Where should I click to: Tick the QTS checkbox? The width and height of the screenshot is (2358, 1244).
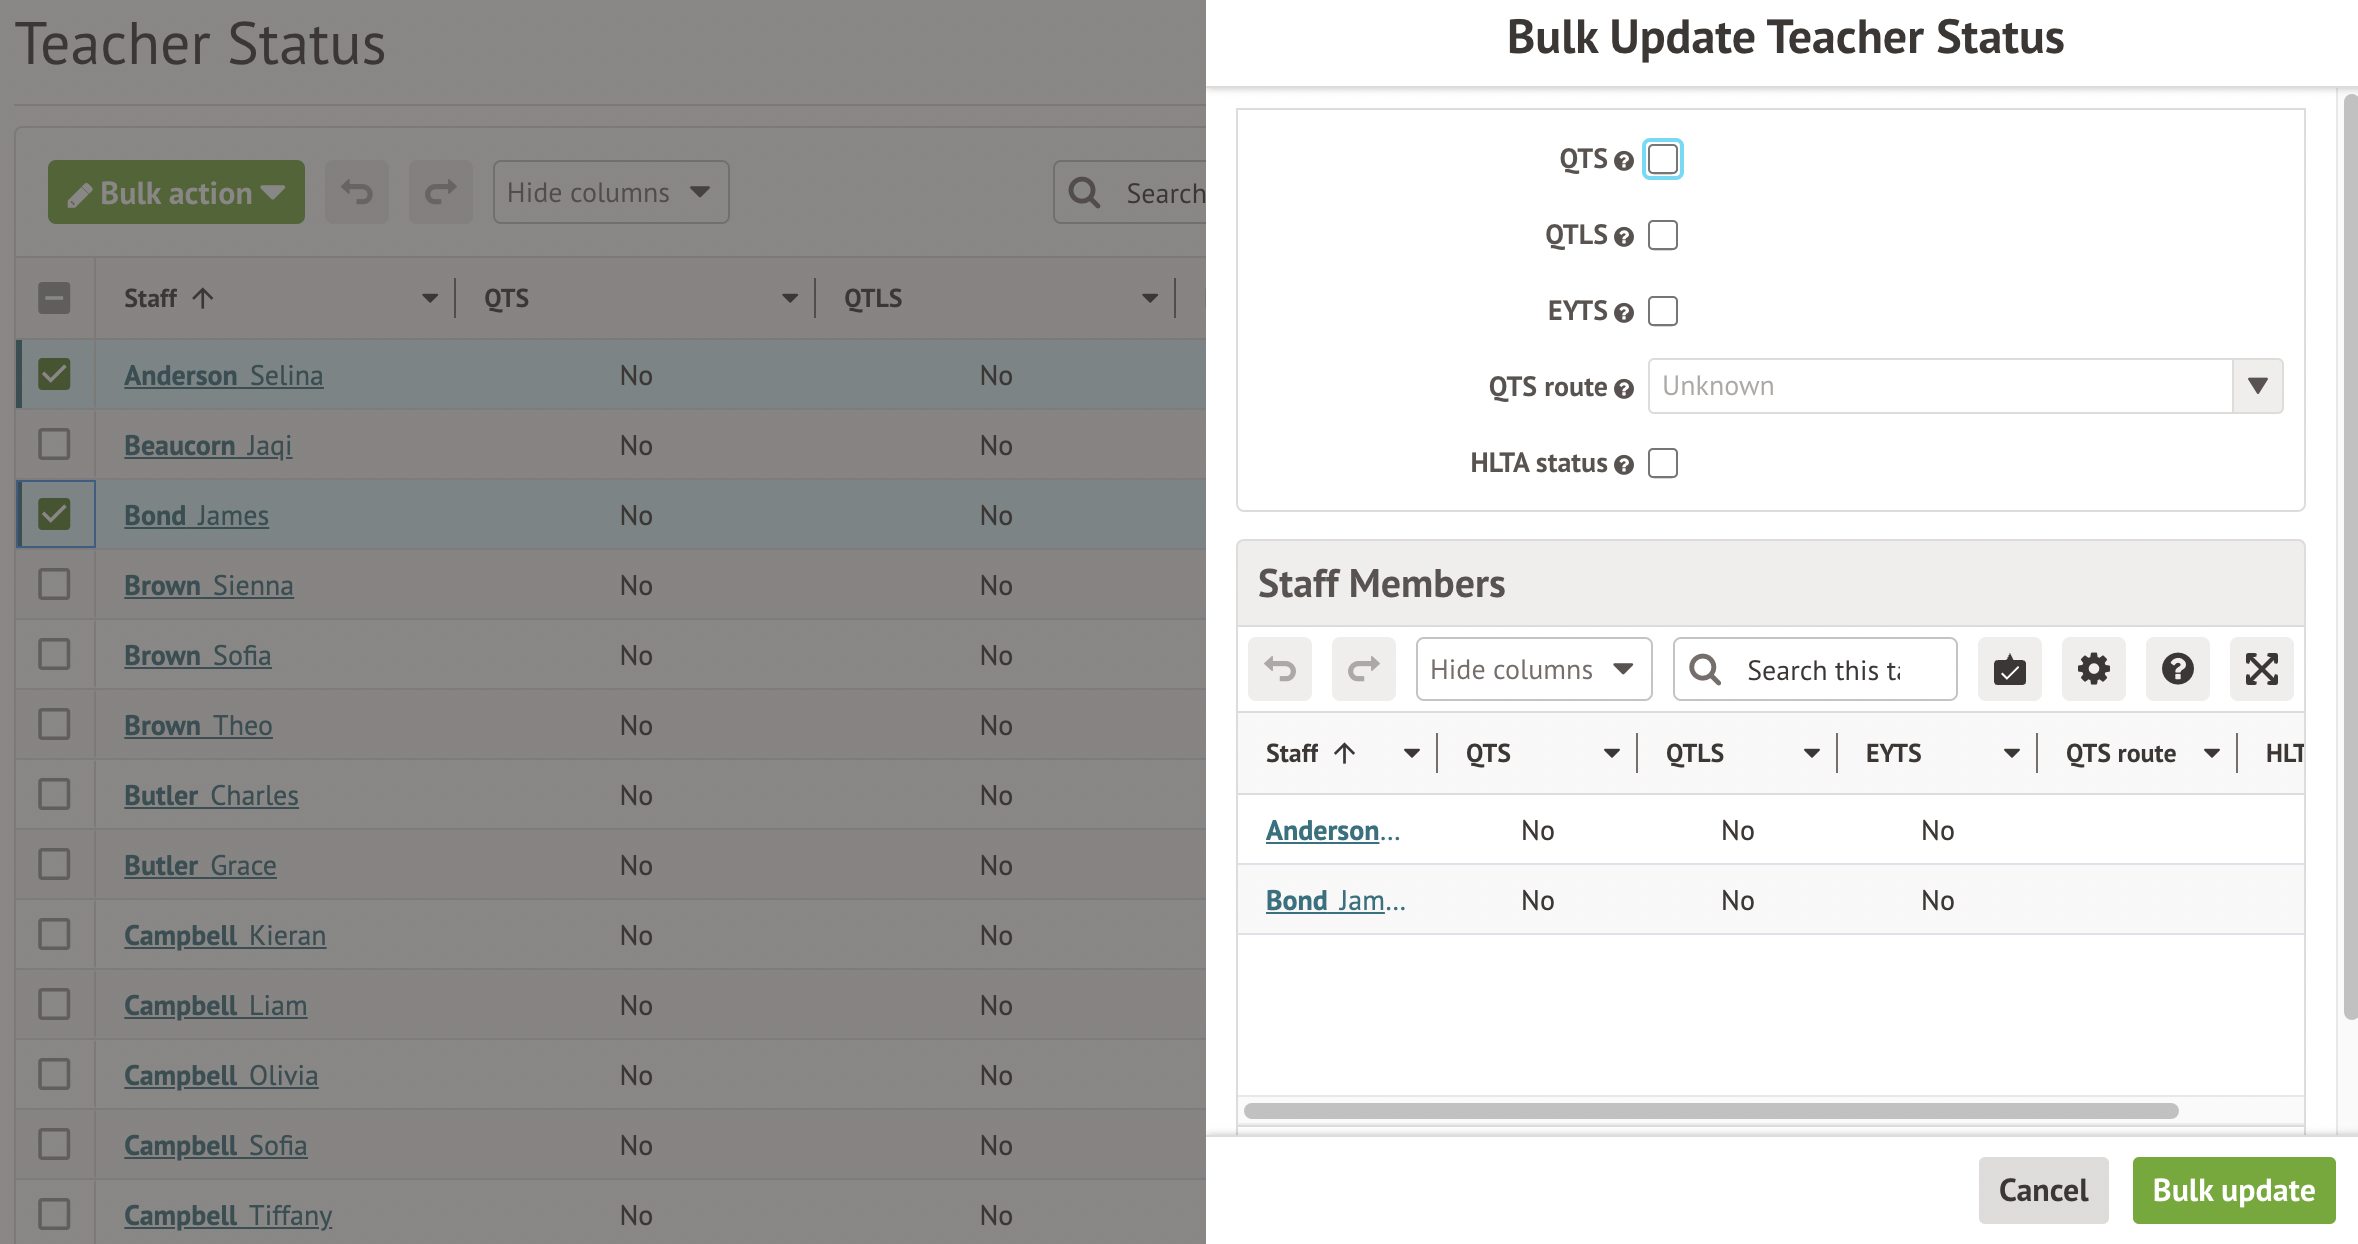click(x=1663, y=159)
